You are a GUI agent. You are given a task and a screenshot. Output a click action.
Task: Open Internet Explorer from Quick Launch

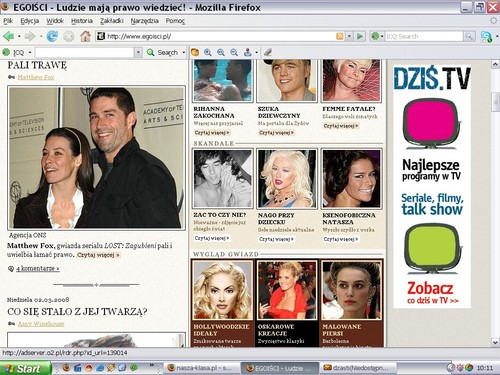point(100,368)
